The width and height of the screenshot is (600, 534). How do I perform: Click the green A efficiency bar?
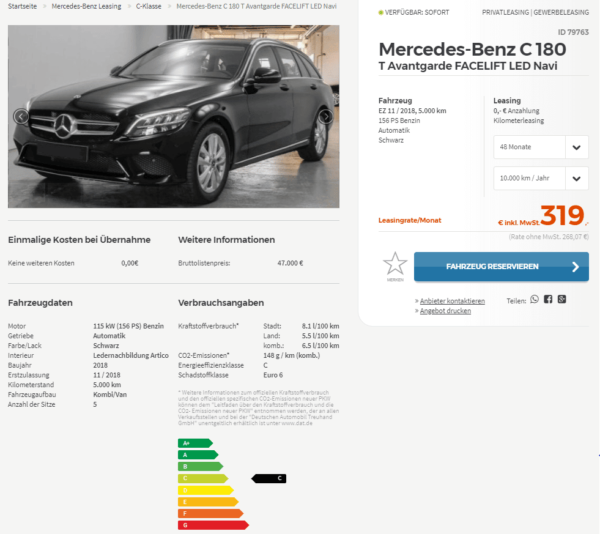198,455
